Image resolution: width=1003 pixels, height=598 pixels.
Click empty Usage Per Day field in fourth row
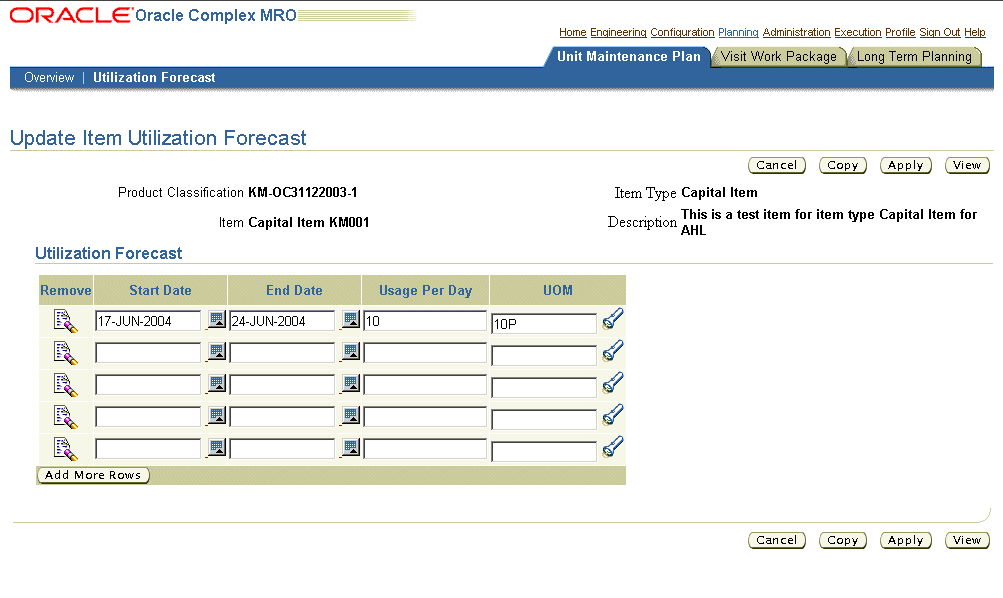(425, 417)
